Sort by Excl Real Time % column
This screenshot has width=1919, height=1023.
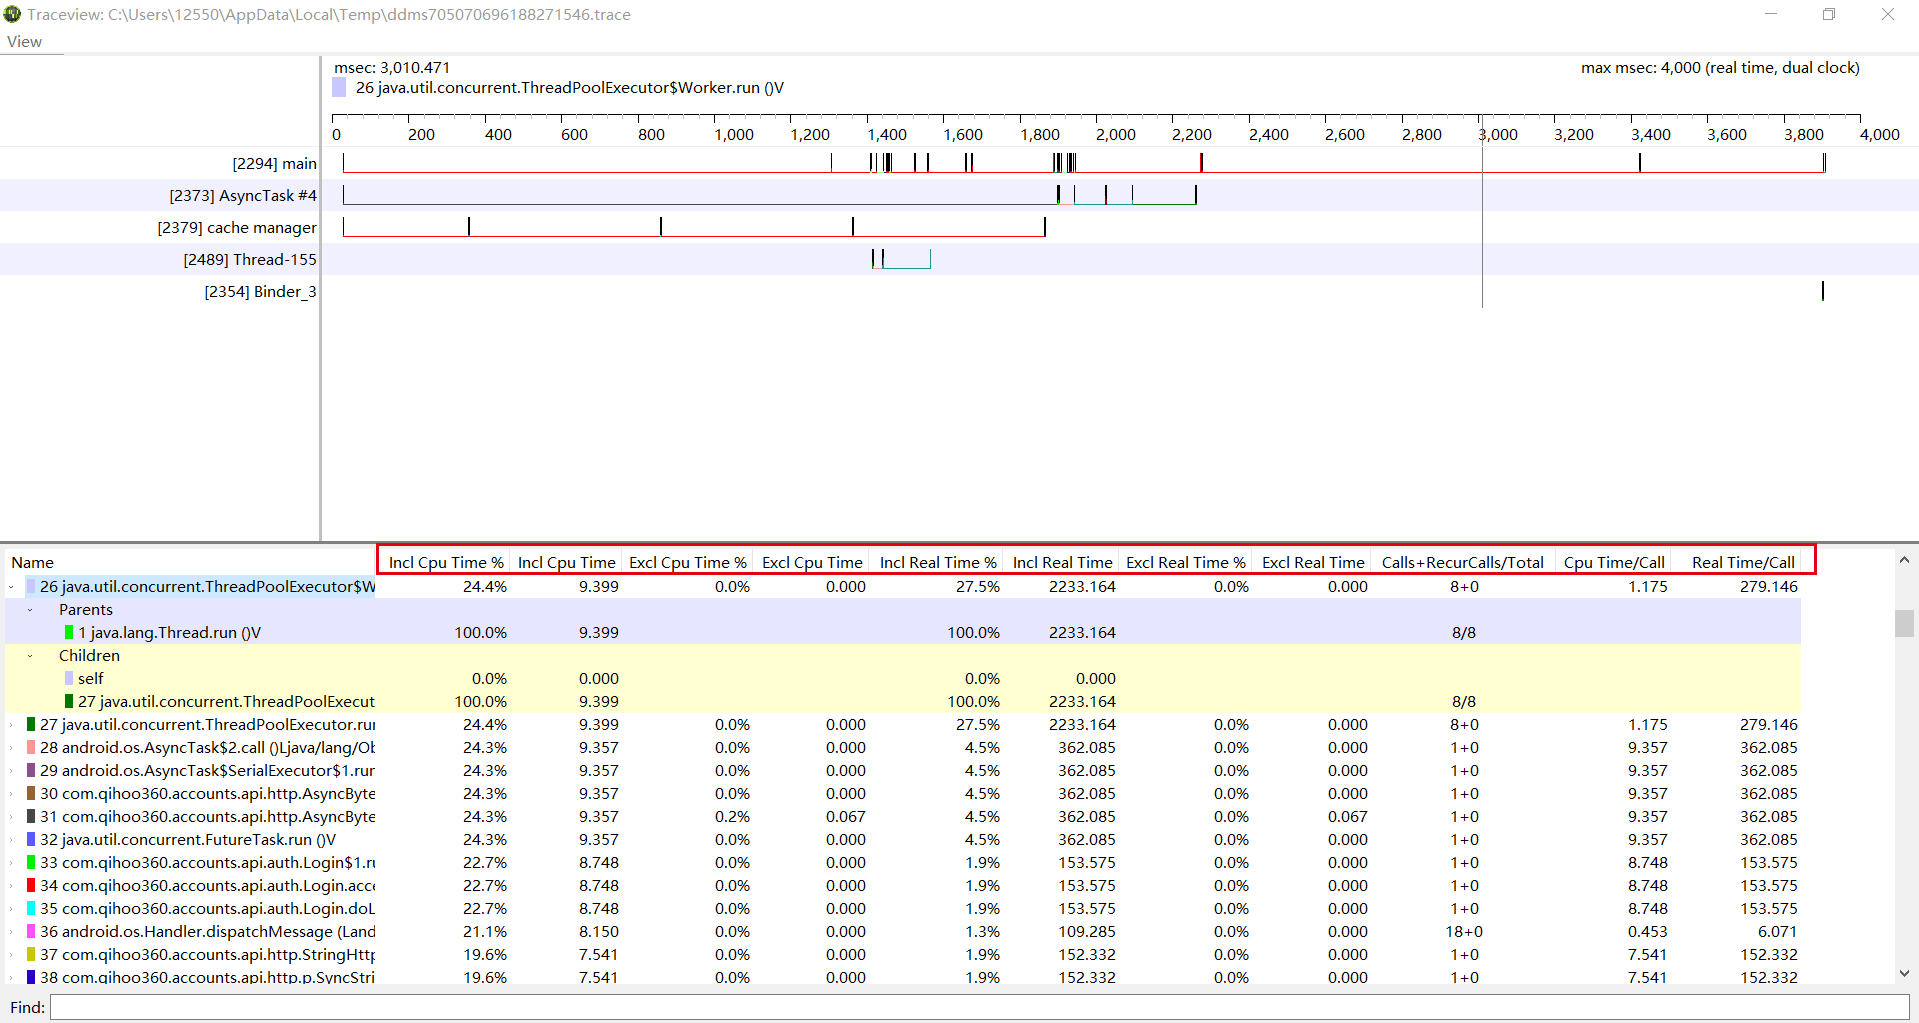tap(1186, 562)
